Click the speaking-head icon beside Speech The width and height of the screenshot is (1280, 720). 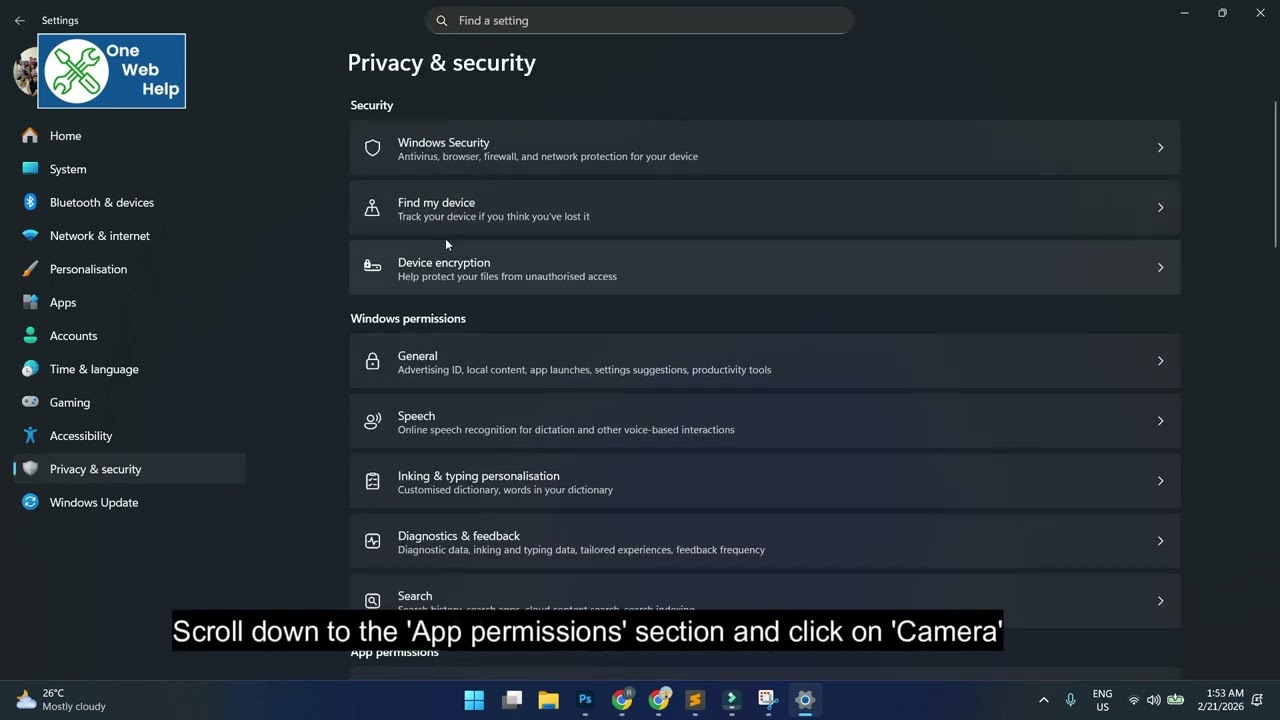372,421
